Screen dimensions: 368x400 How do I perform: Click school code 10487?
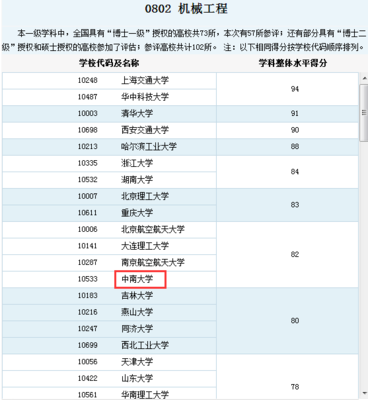click(88, 97)
